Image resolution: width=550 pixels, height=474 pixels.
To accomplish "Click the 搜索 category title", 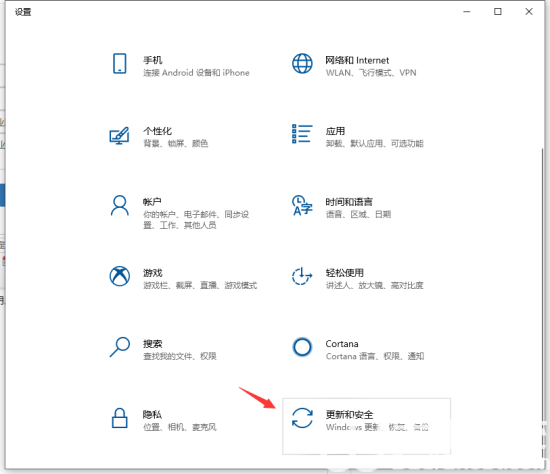I will coord(153,344).
